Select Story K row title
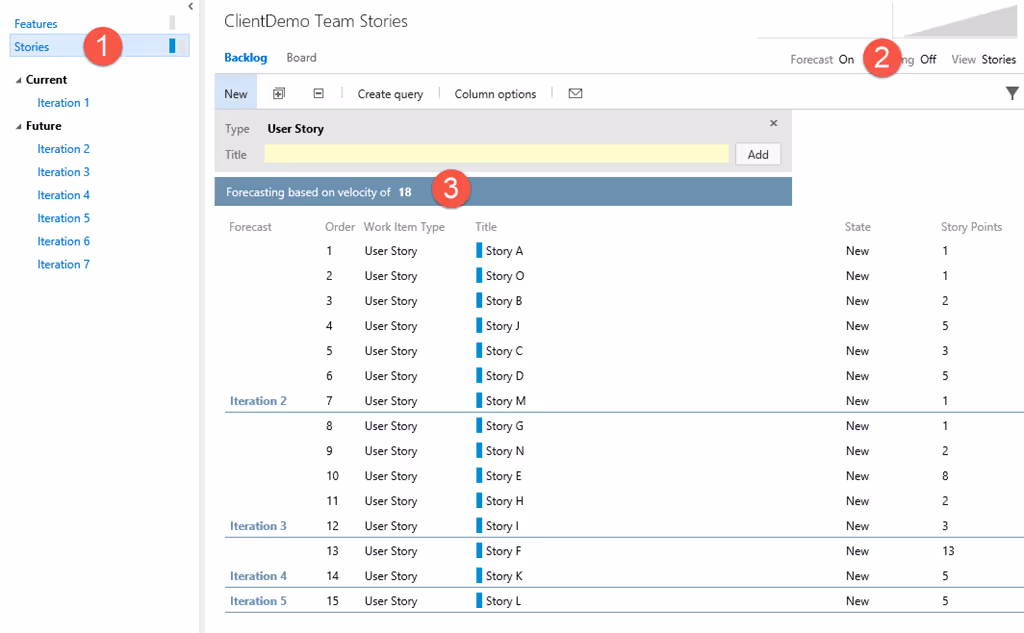1024x633 pixels. click(x=504, y=576)
